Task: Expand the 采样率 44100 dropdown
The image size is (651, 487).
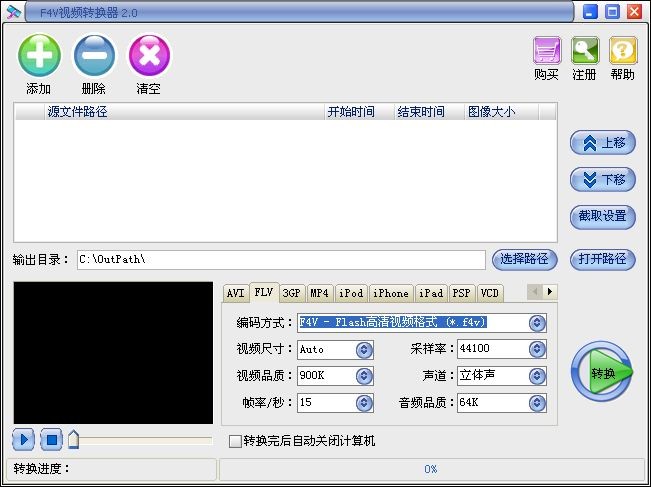Action: click(537, 350)
